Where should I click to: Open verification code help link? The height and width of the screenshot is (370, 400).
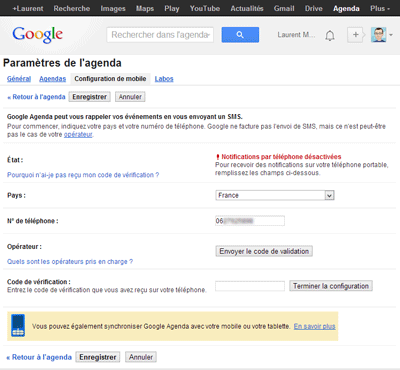[83, 175]
